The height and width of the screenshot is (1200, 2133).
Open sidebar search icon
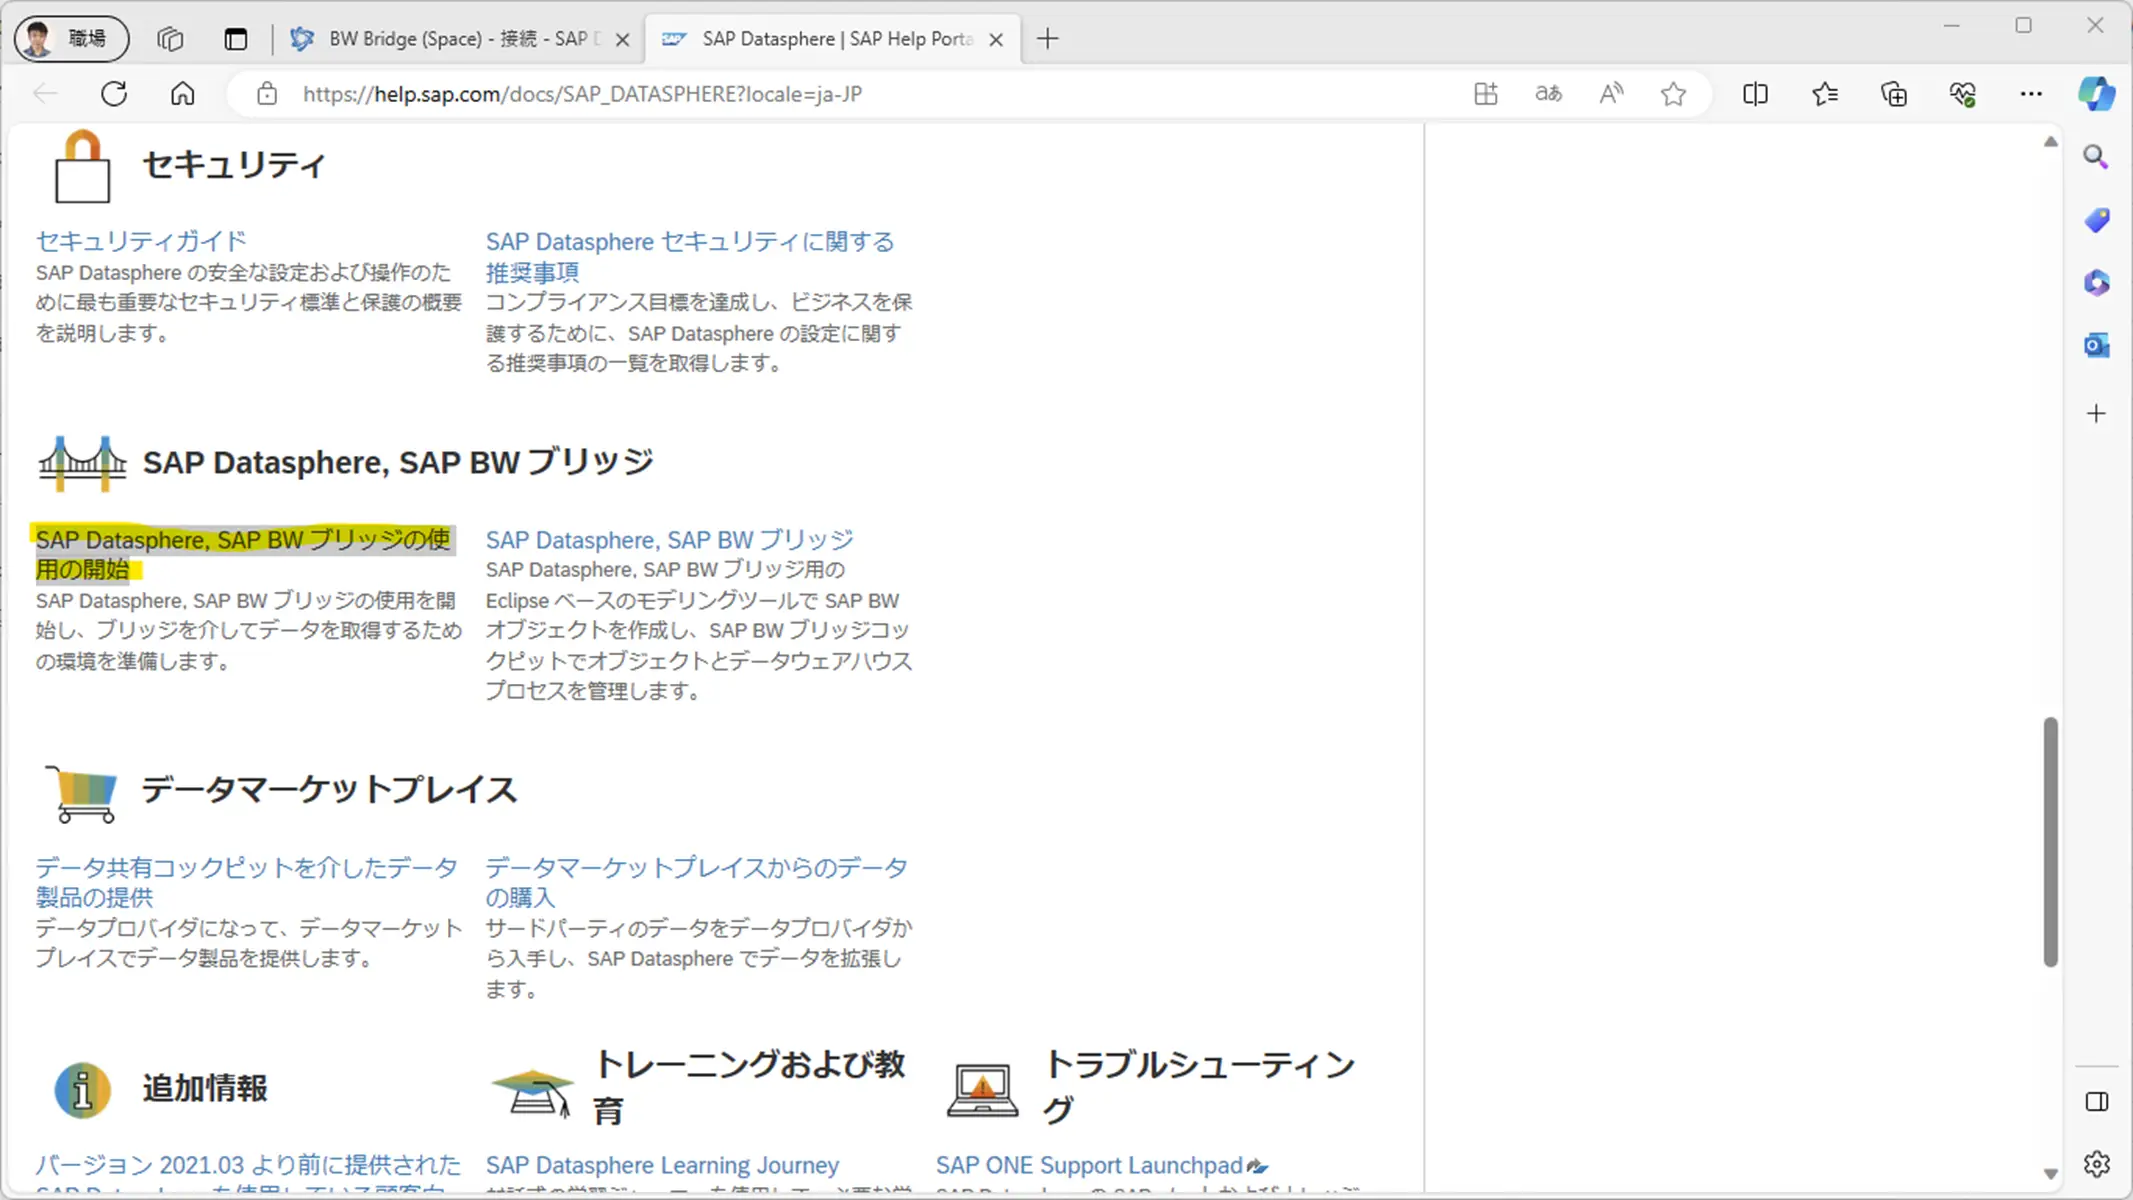(2096, 157)
